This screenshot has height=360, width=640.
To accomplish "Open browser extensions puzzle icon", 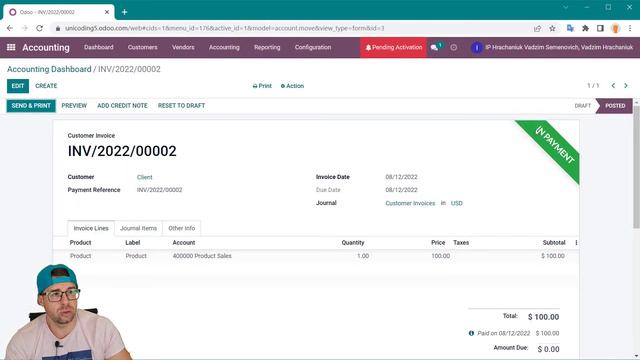I will 585,28.
